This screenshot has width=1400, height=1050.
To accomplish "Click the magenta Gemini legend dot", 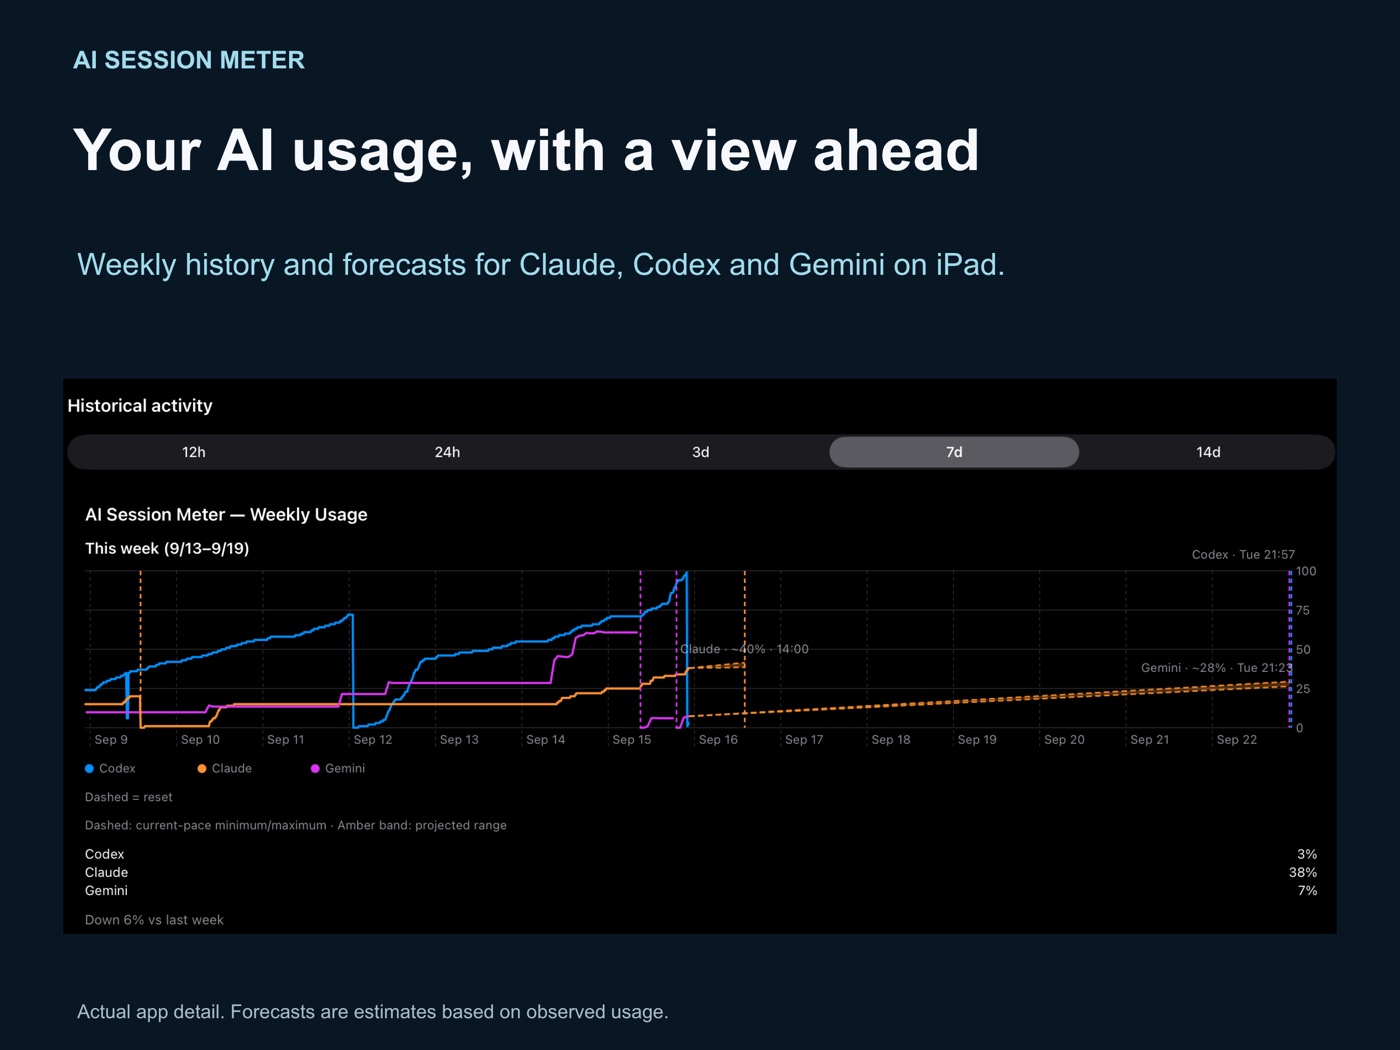I will (x=315, y=769).
